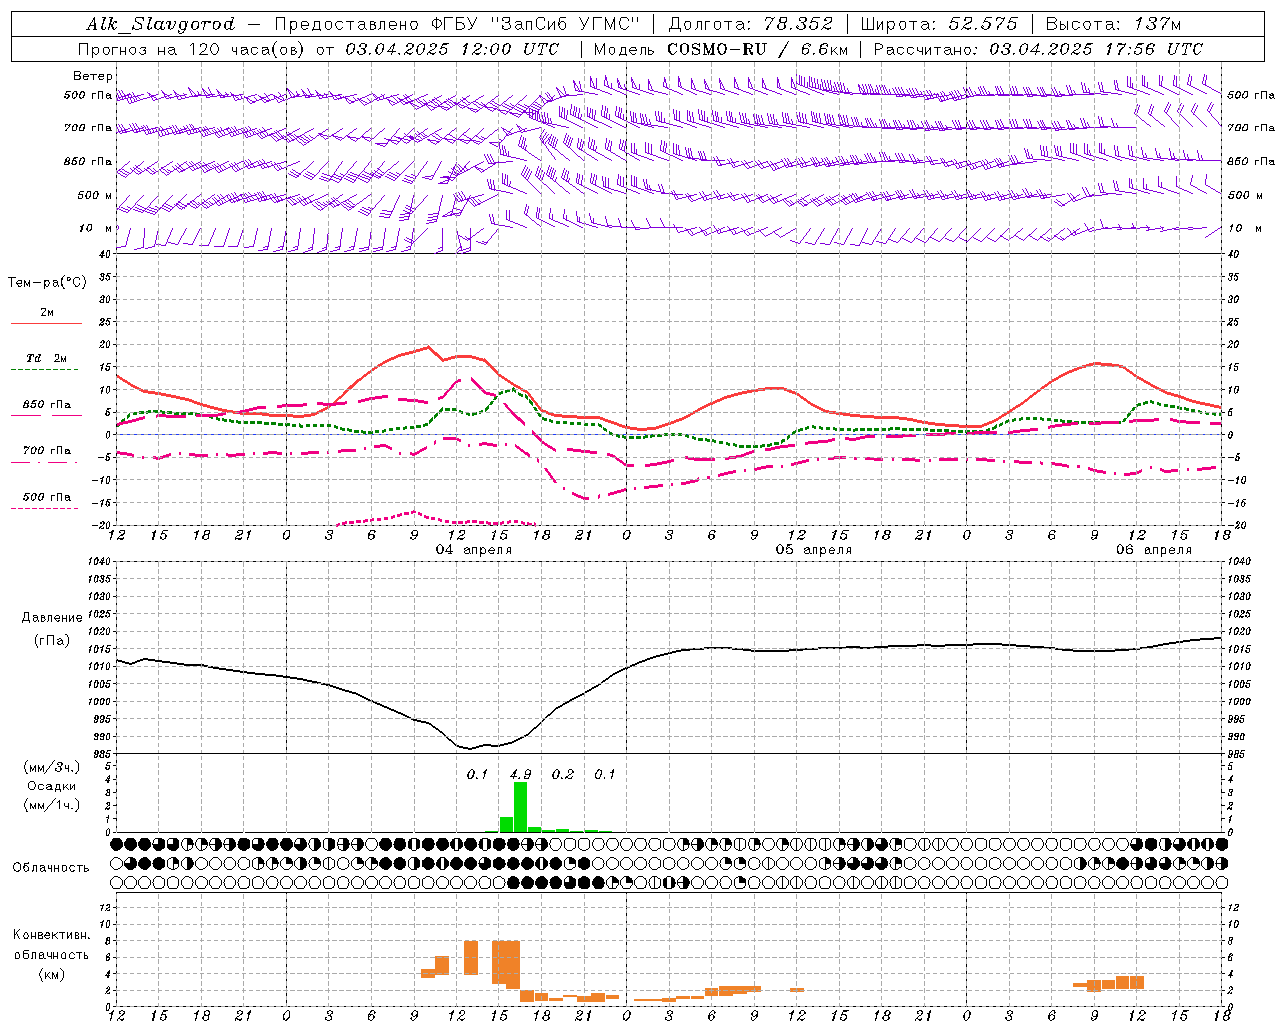Click the (гПа) unit under Давление

52,641
